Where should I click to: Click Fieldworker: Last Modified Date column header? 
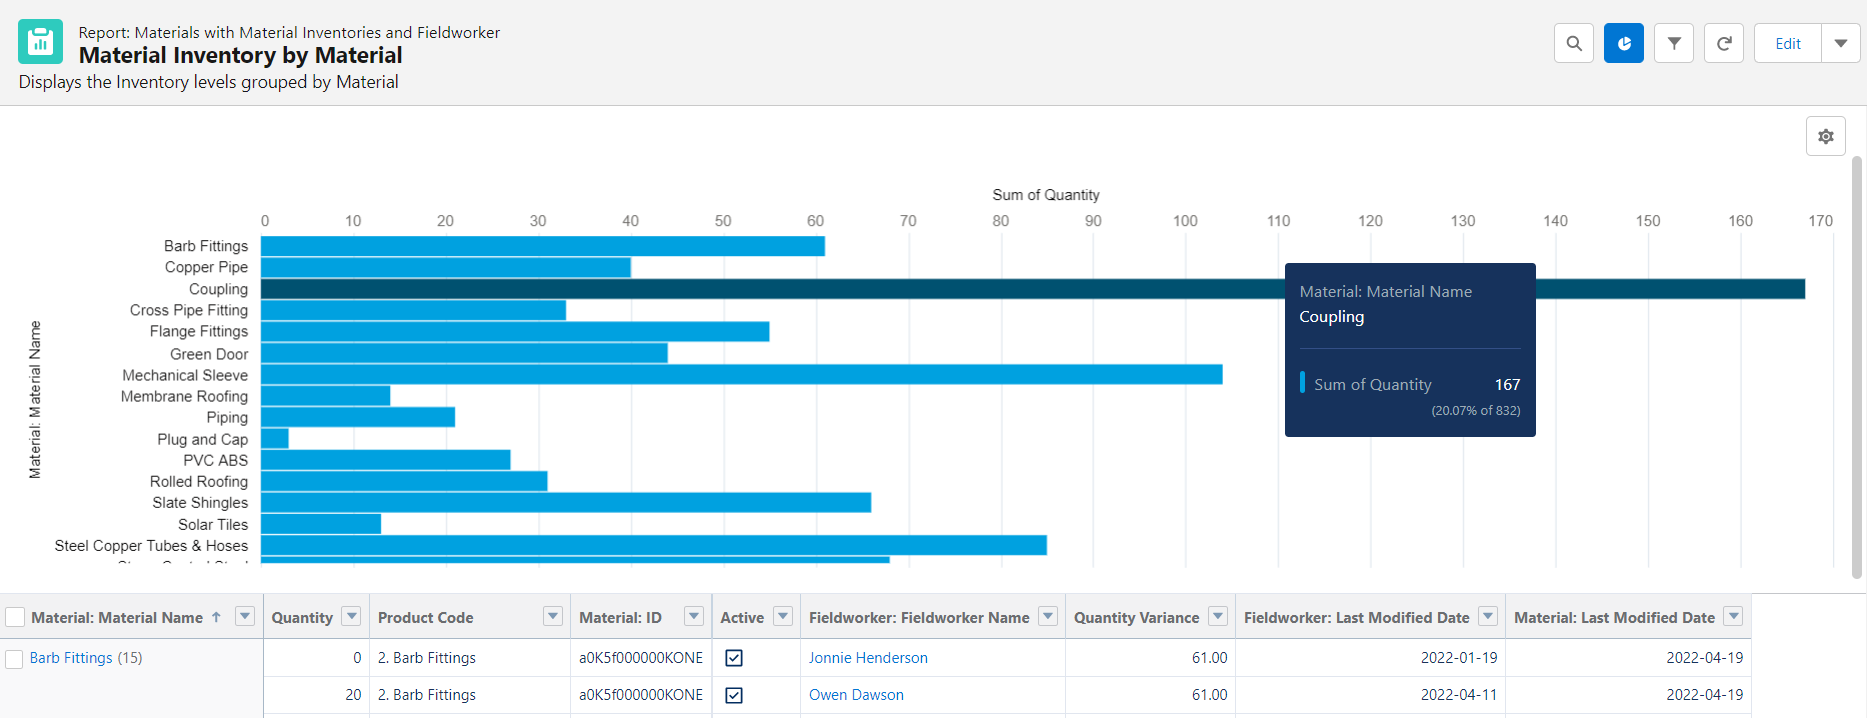[x=1356, y=618]
